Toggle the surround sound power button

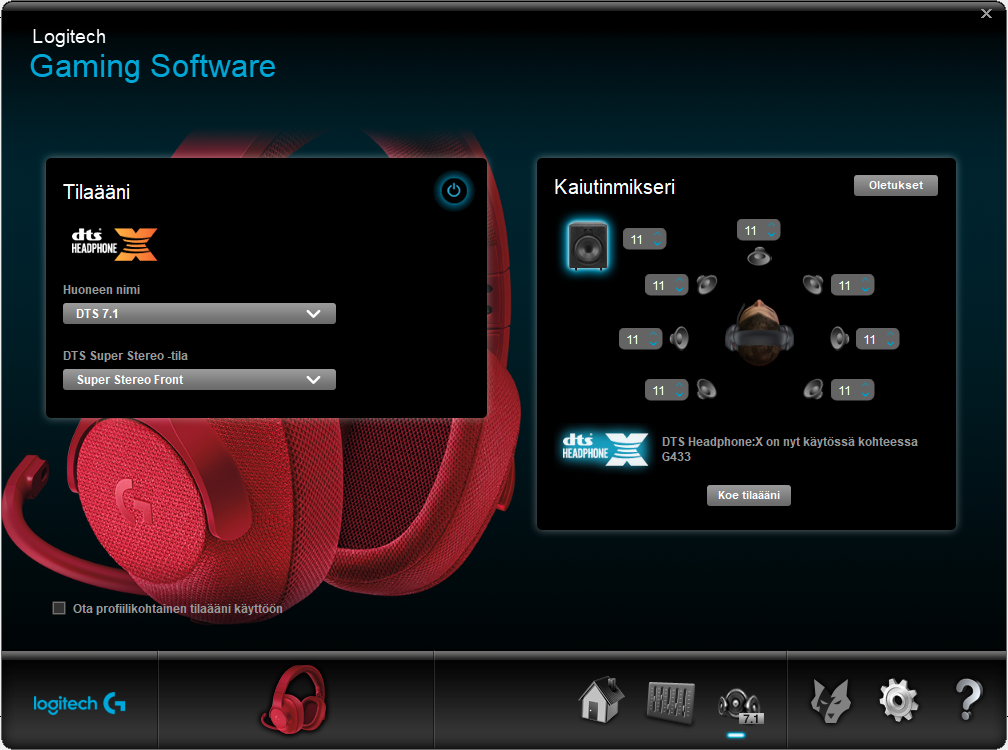(454, 191)
